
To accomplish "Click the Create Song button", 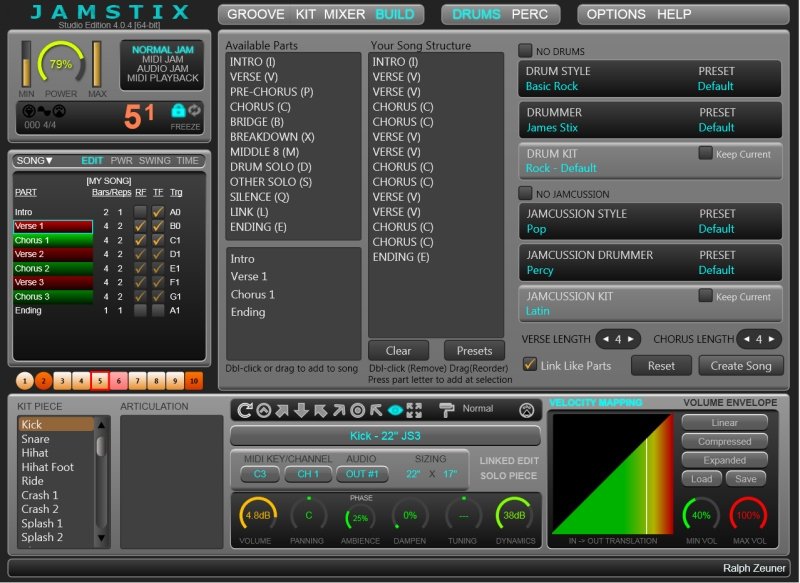I will [741, 366].
